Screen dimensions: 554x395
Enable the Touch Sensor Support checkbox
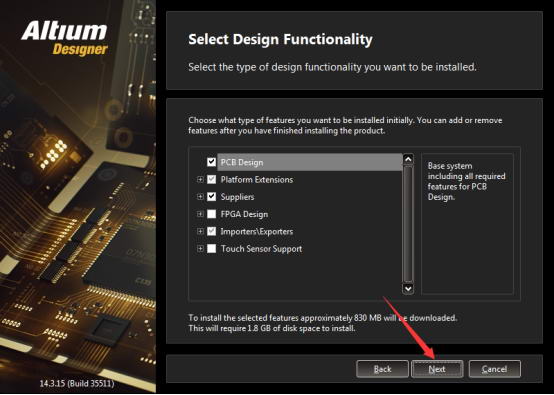click(x=211, y=249)
